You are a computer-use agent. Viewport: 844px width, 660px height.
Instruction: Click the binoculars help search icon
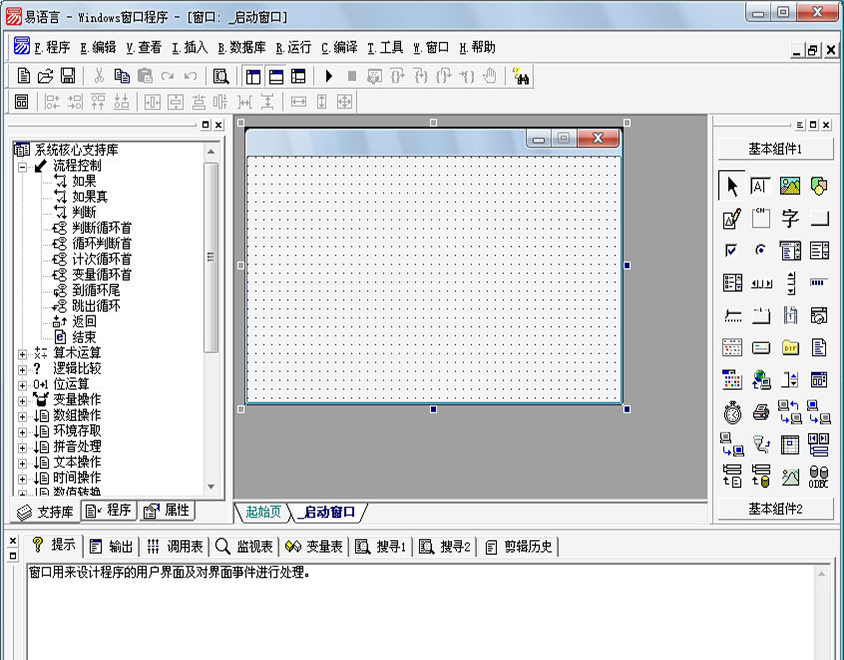pyautogui.click(x=521, y=76)
